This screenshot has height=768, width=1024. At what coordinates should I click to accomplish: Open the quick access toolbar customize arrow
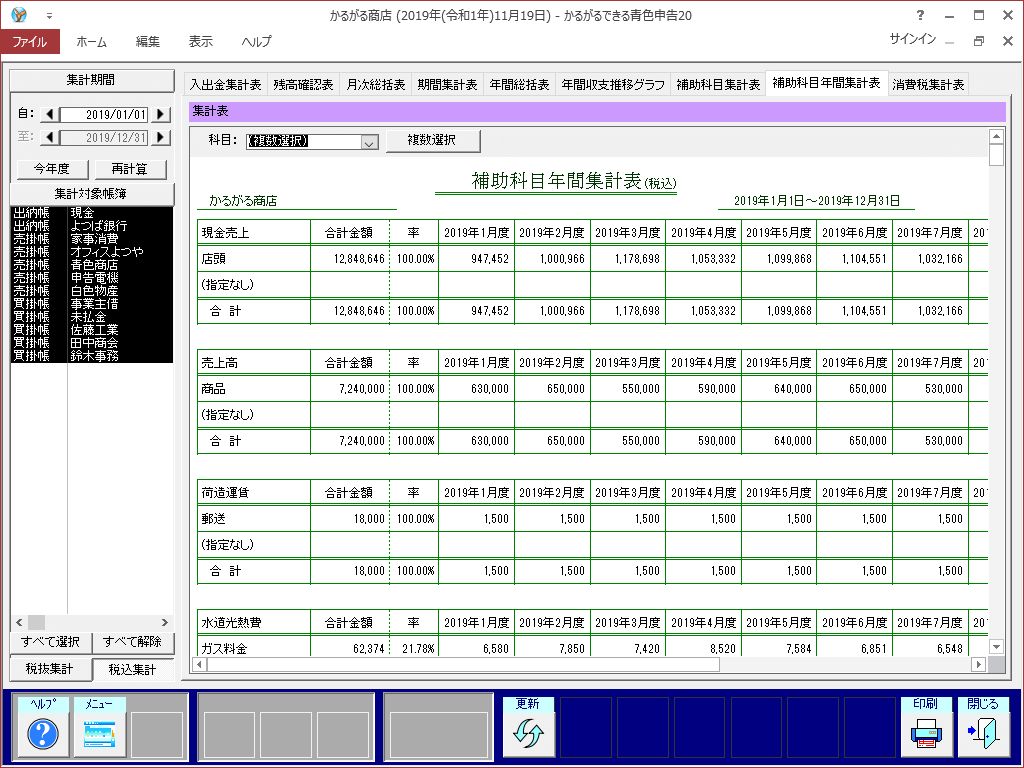[x=49, y=15]
